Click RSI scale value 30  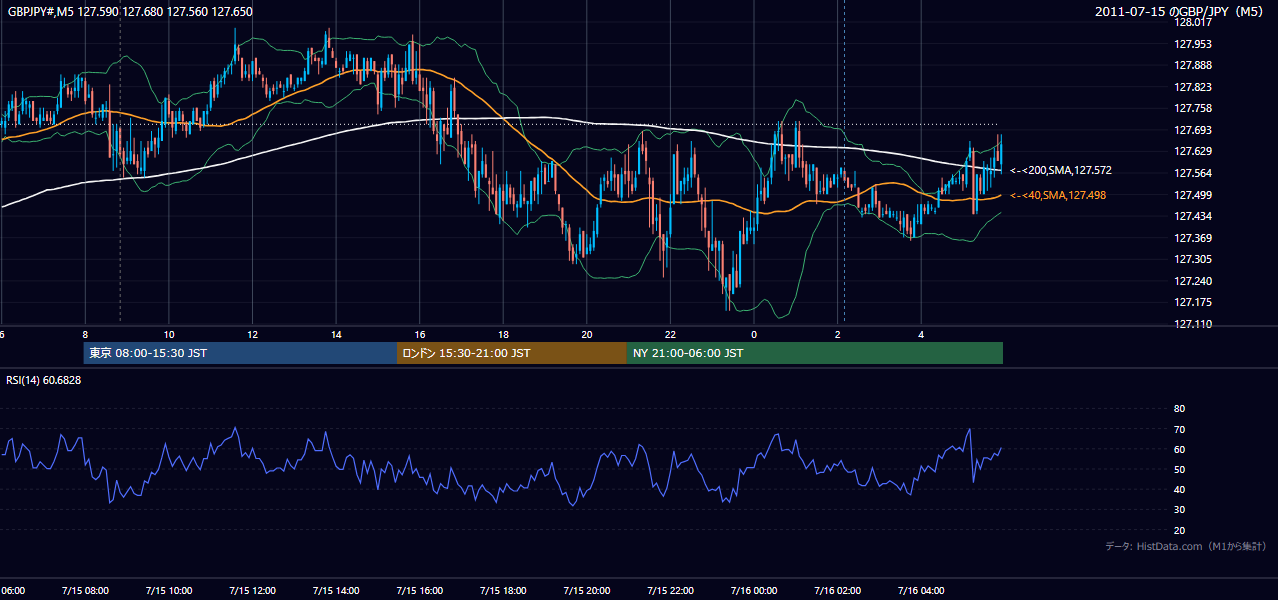pyautogui.click(x=1180, y=510)
